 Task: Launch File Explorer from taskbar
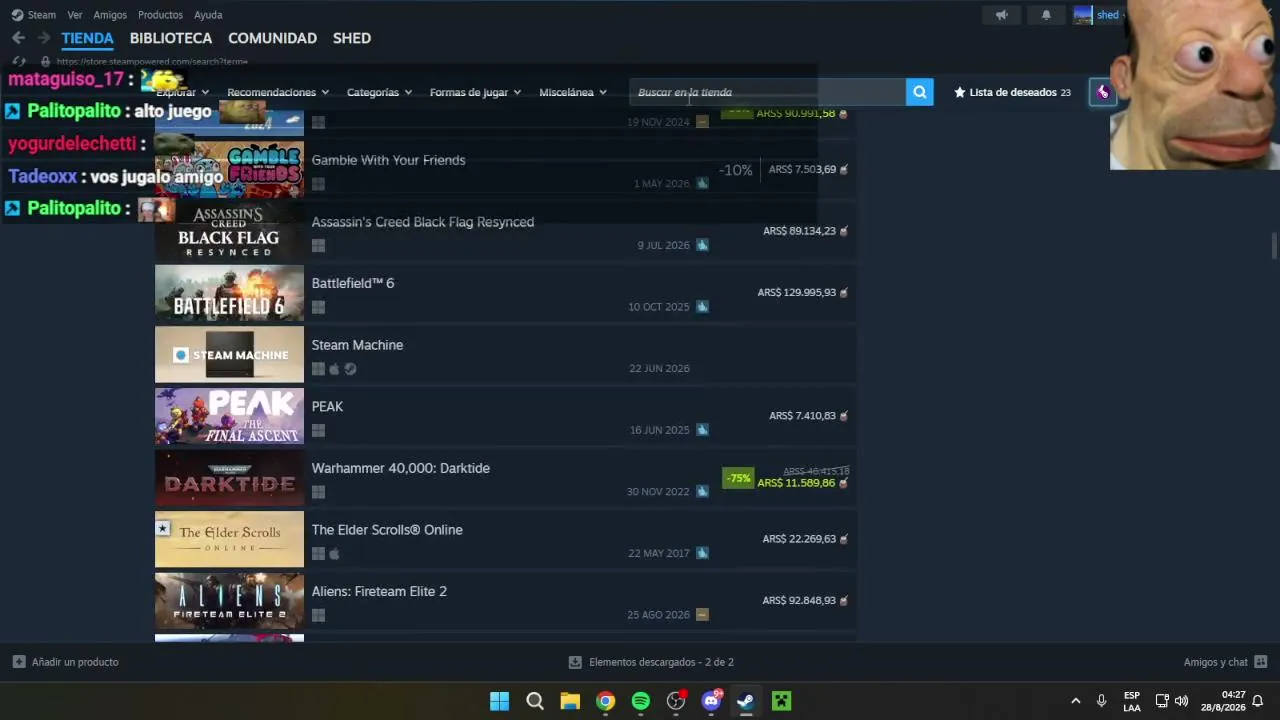[570, 701]
